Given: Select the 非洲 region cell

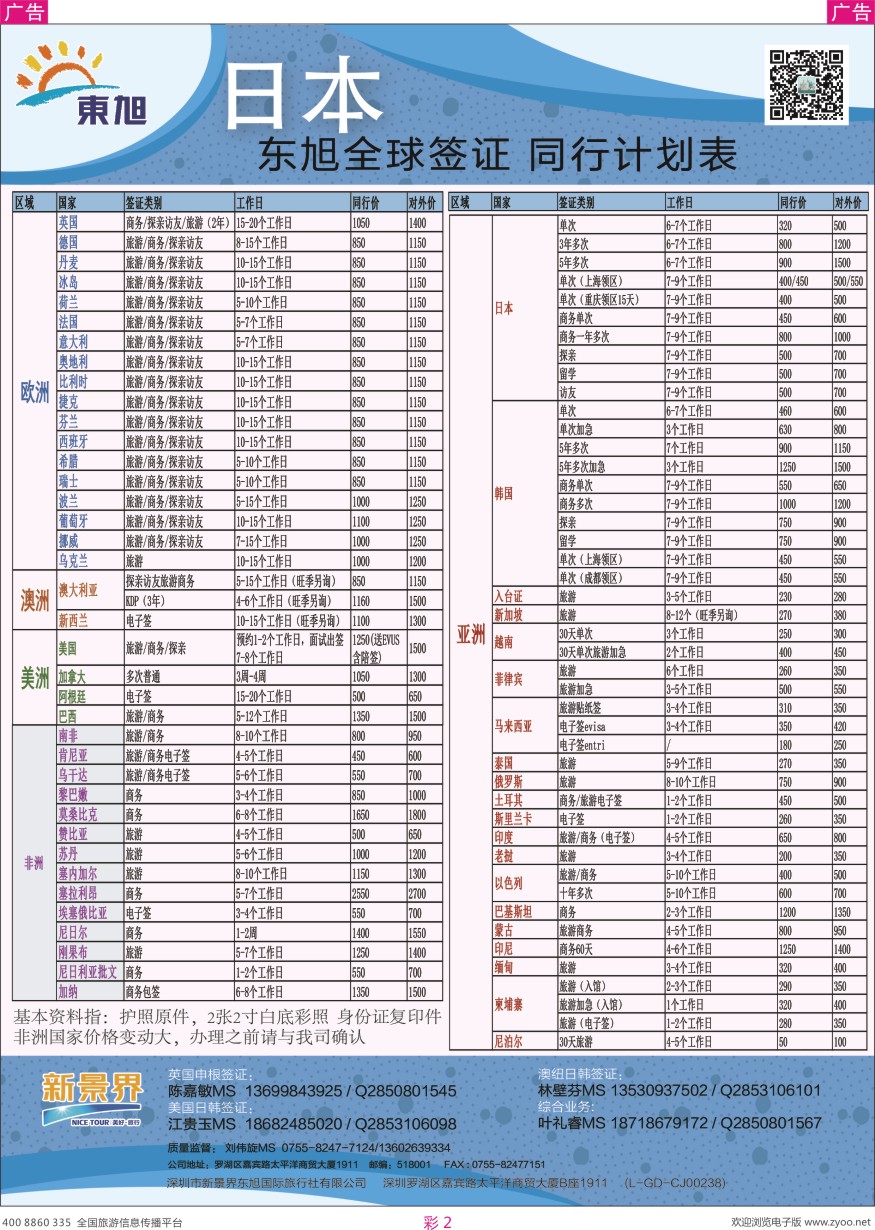Looking at the screenshot, I should [x=34, y=864].
